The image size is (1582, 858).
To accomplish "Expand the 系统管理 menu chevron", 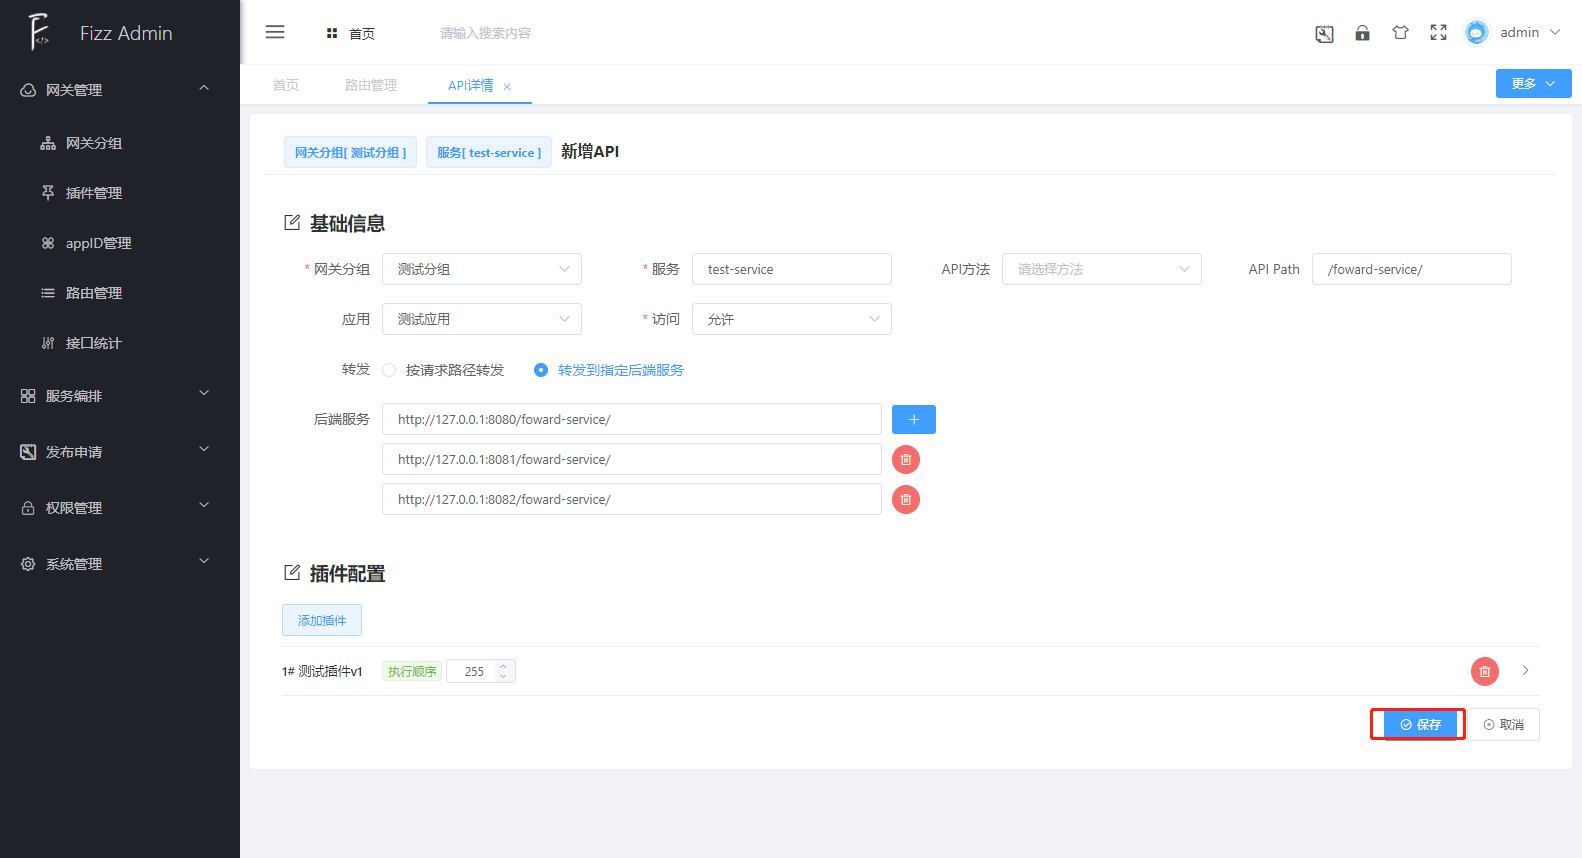I will point(204,561).
